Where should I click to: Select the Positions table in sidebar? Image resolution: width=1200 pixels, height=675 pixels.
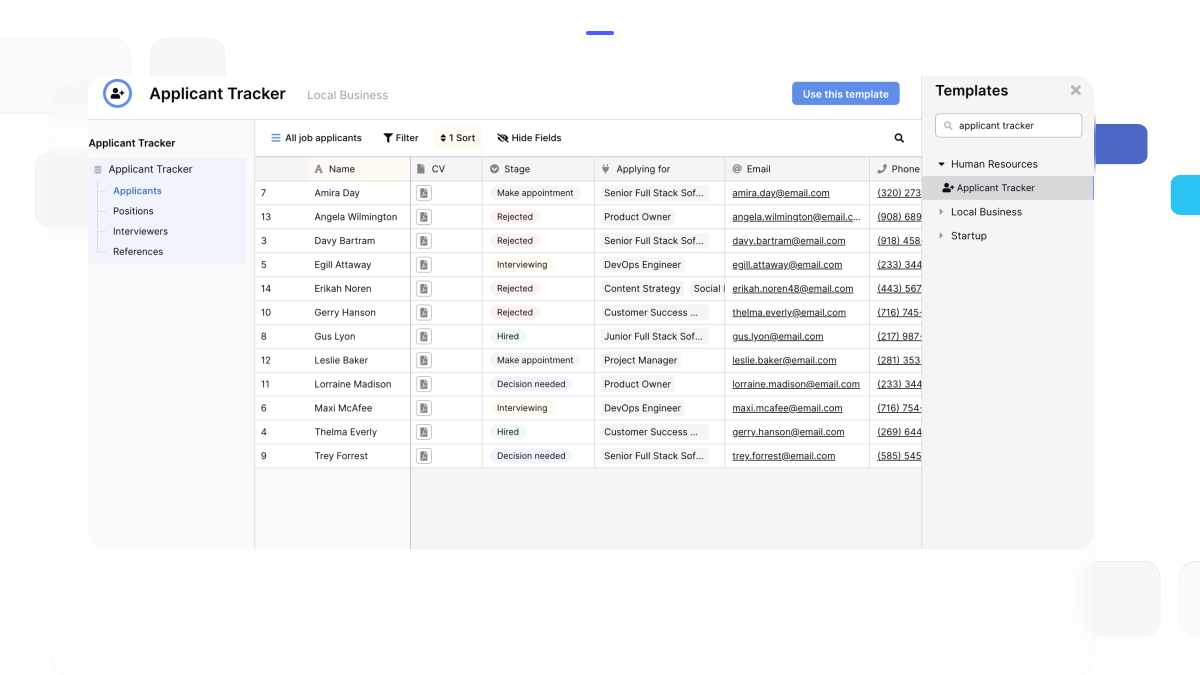[133, 211]
